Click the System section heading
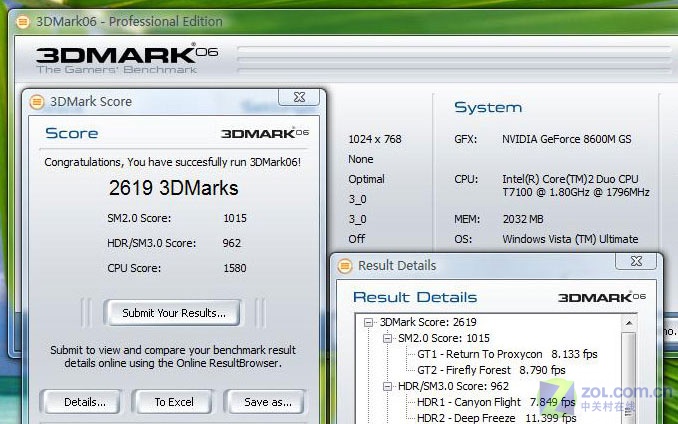 coord(488,108)
